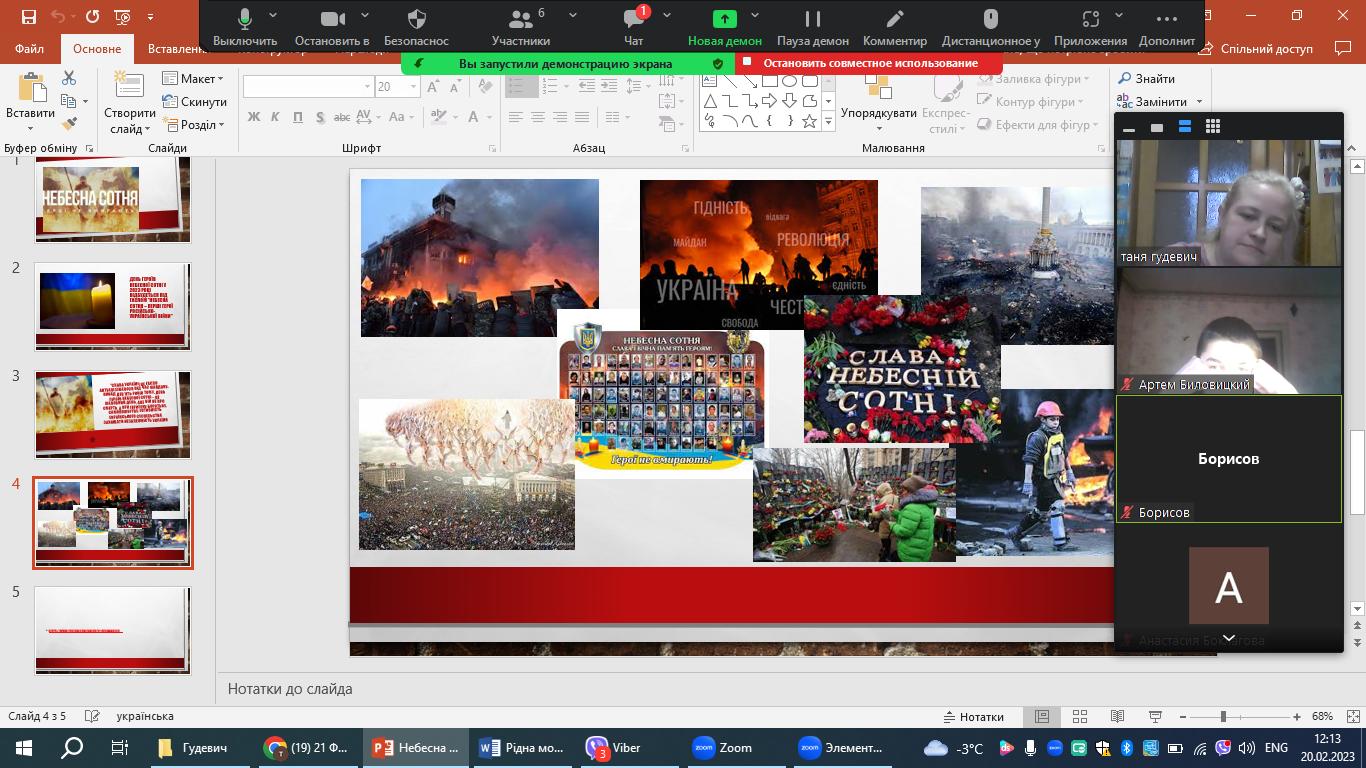1366x768 pixels.
Task: Open Word document Рідна мо… in taskbar
Action: click(x=522, y=747)
